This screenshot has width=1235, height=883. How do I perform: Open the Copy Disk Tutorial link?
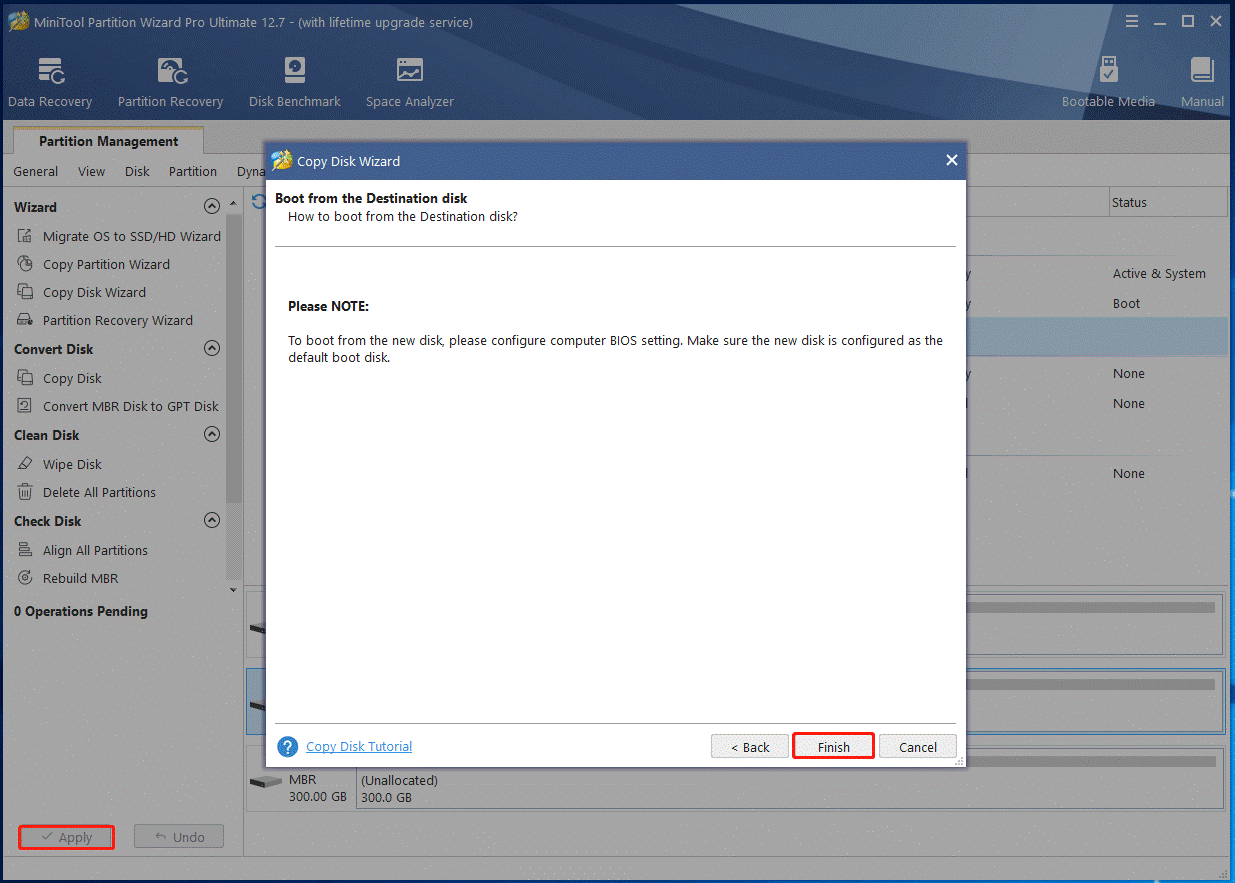[359, 747]
